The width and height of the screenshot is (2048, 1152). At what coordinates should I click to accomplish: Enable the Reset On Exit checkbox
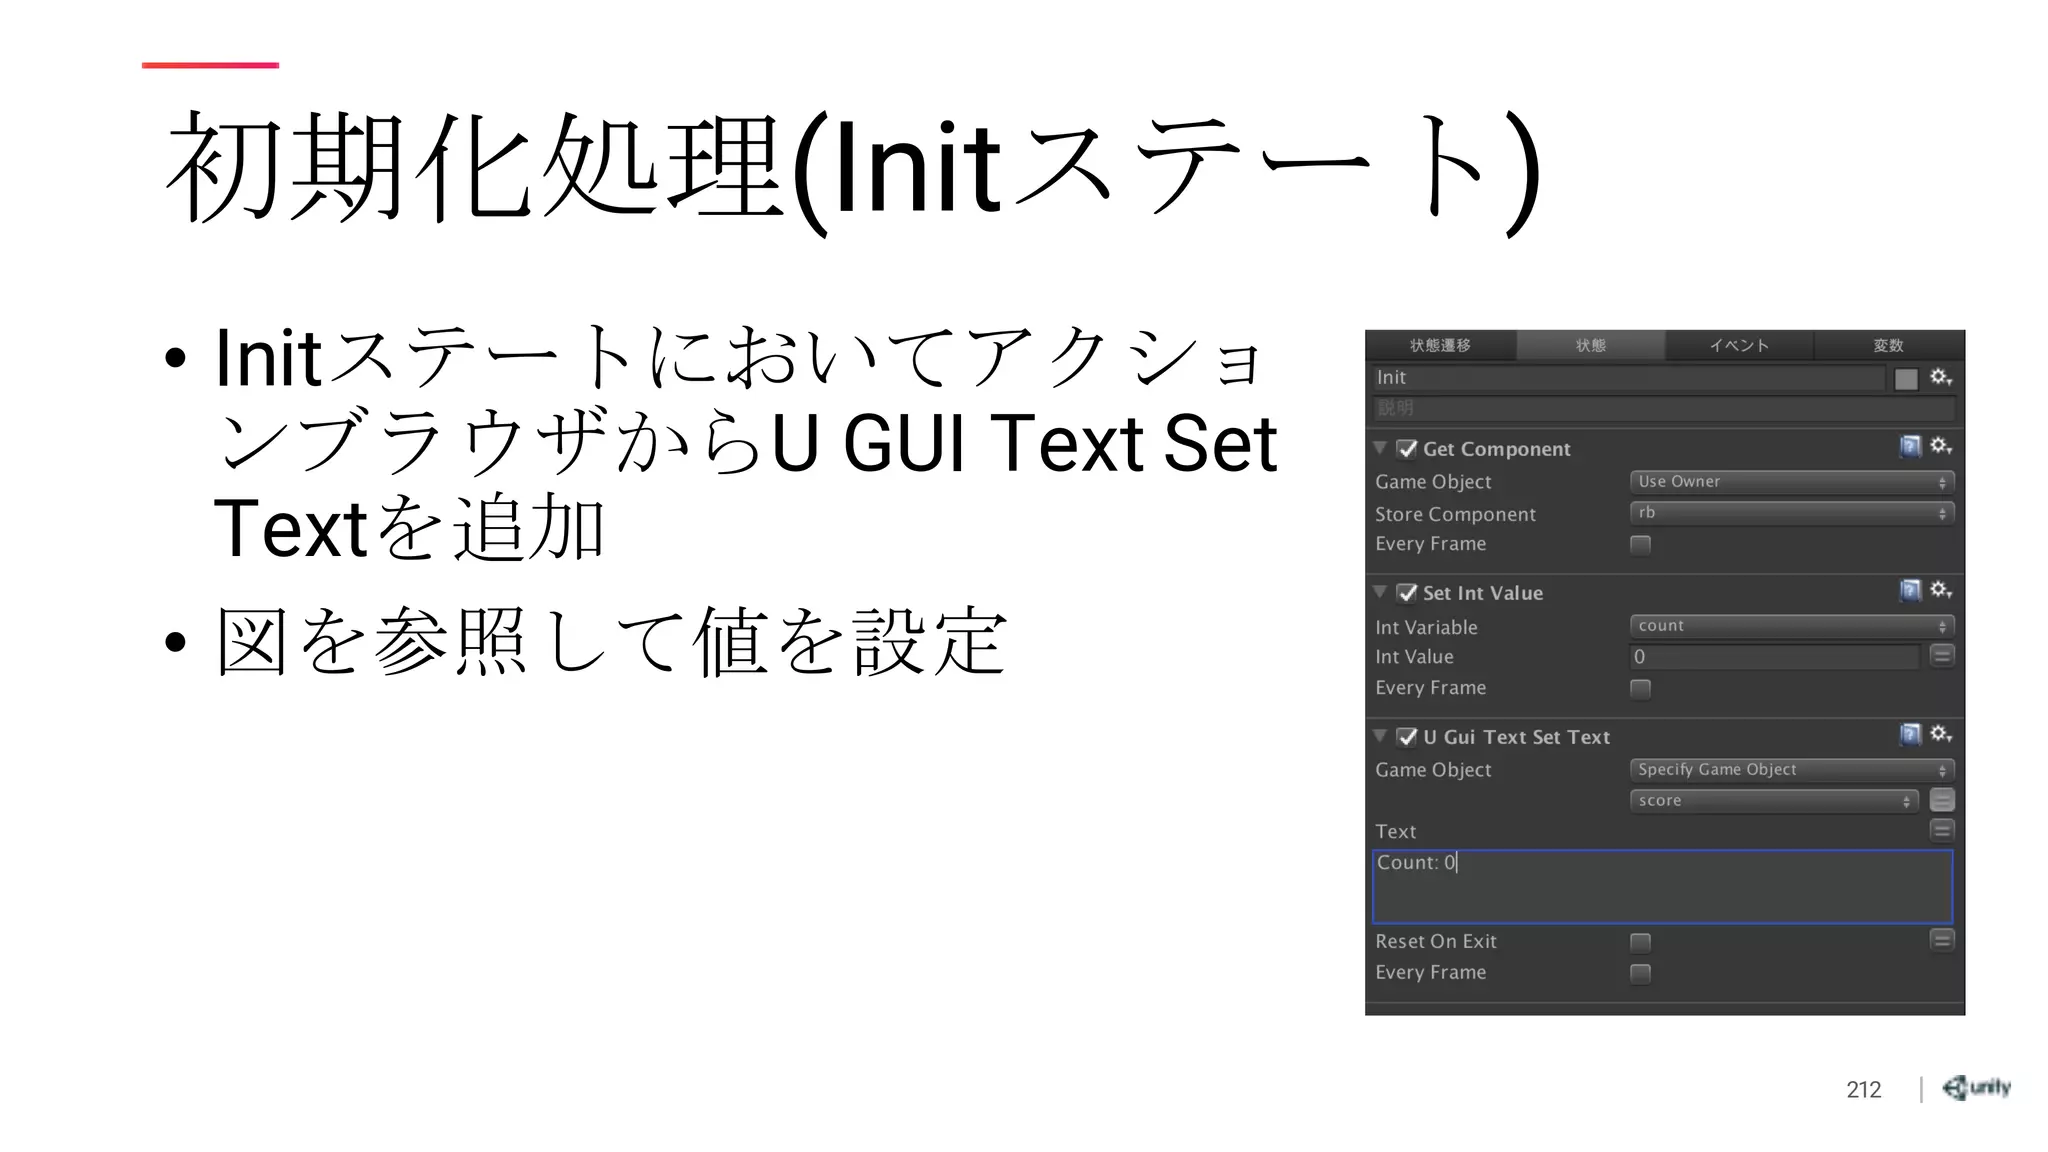pos(1640,942)
